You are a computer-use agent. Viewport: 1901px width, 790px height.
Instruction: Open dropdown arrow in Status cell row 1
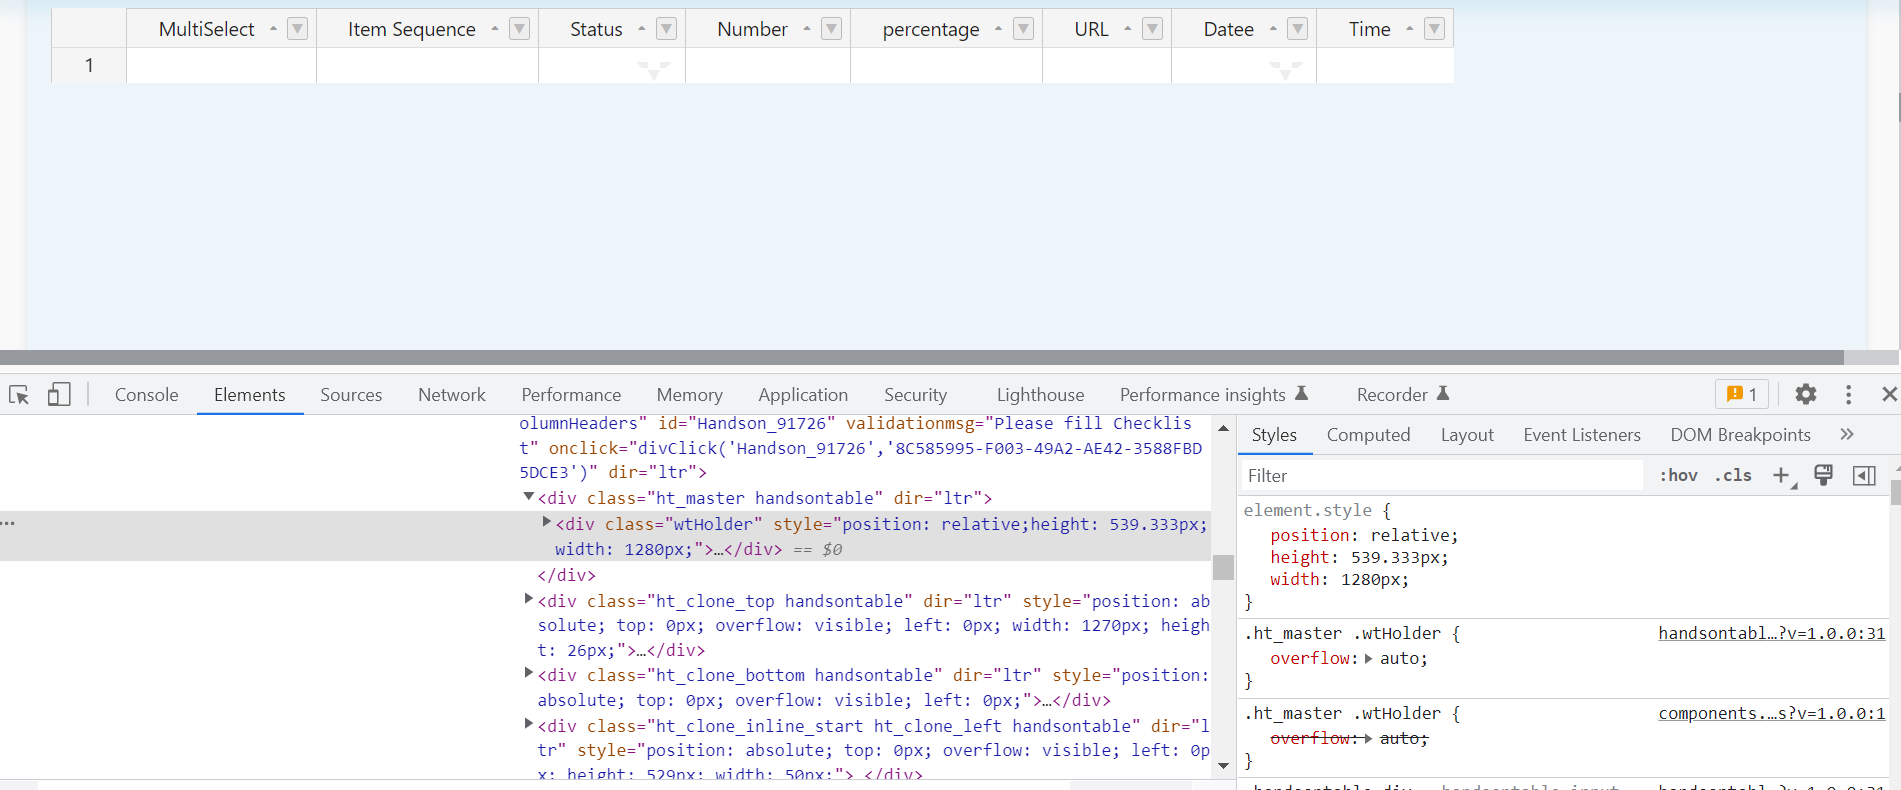point(654,70)
